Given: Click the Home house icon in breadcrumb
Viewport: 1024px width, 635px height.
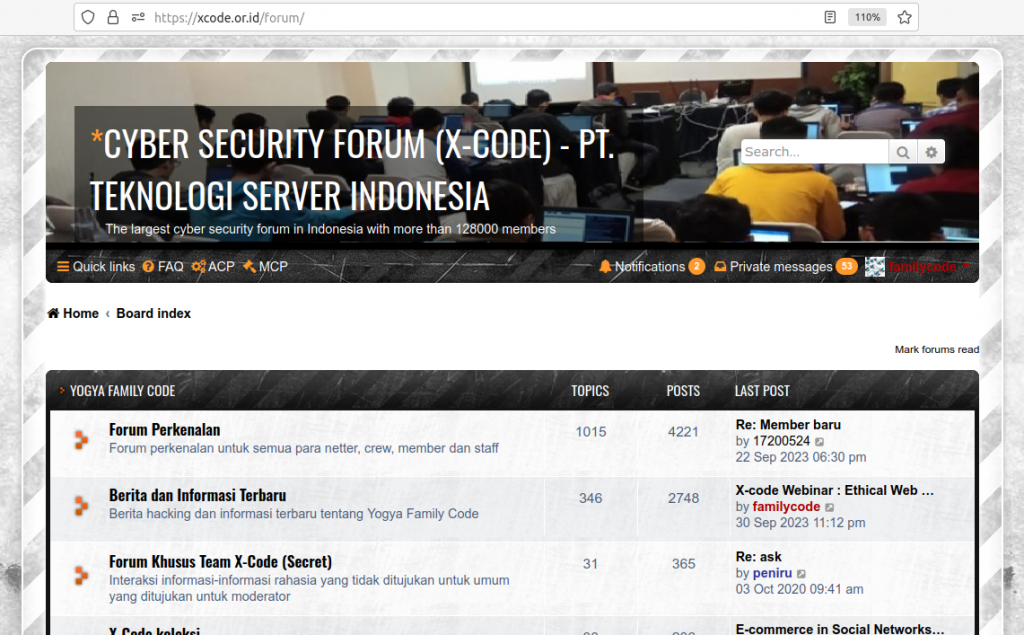Looking at the screenshot, I should click(x=54, y=314).
